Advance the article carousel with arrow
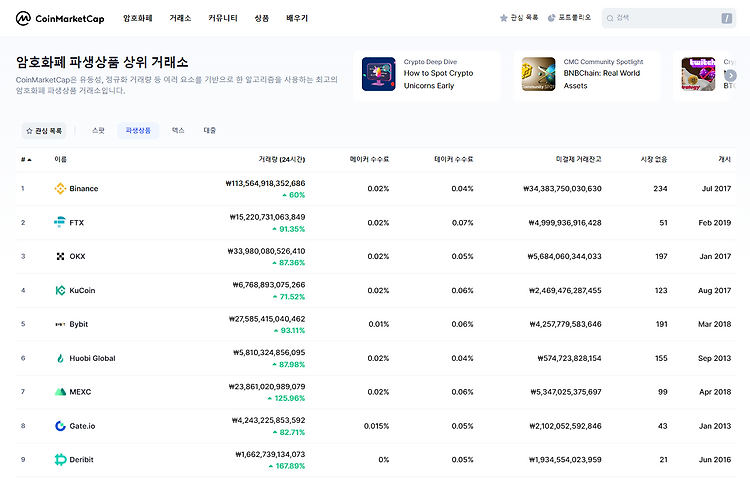 (x=730, y=76)
